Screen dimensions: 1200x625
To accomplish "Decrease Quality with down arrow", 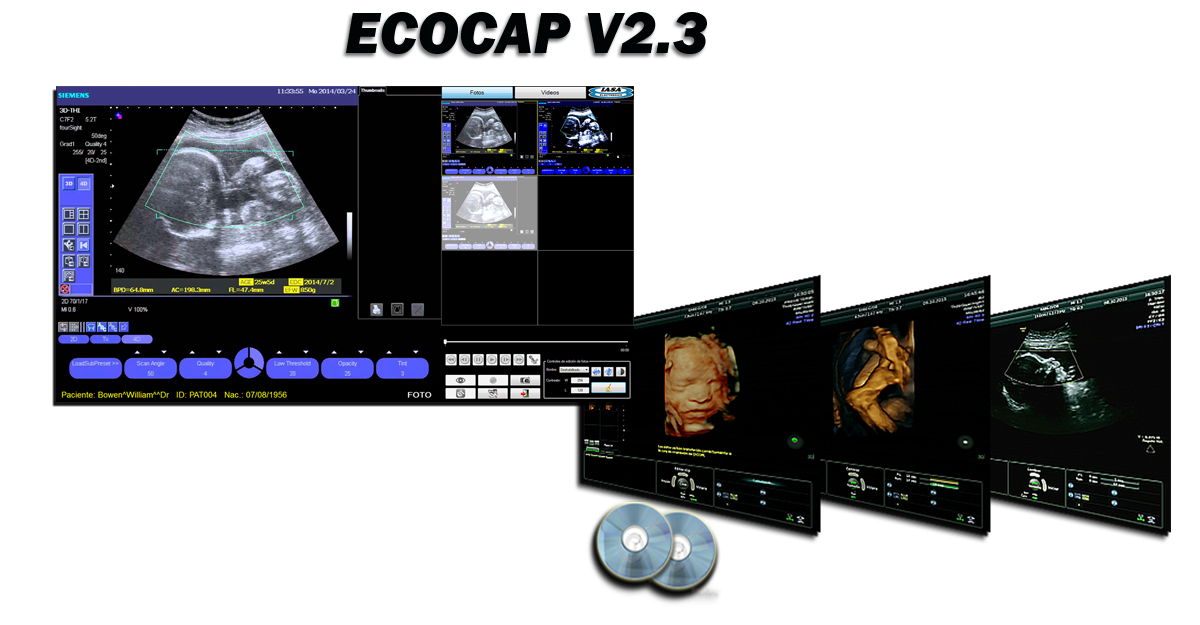I will pyautogui.click(x=219, y=352).
